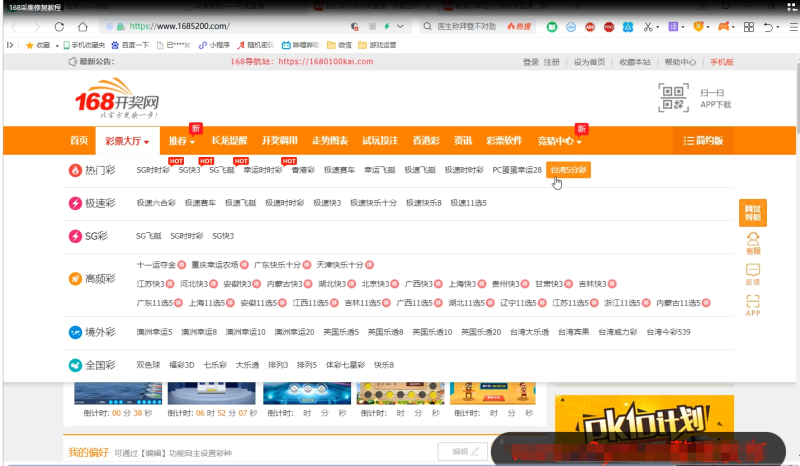Viewport: 800px width, 466px height.
Task: Click the lightning speed-mode icon in address bar
Action: pos(387,26)
